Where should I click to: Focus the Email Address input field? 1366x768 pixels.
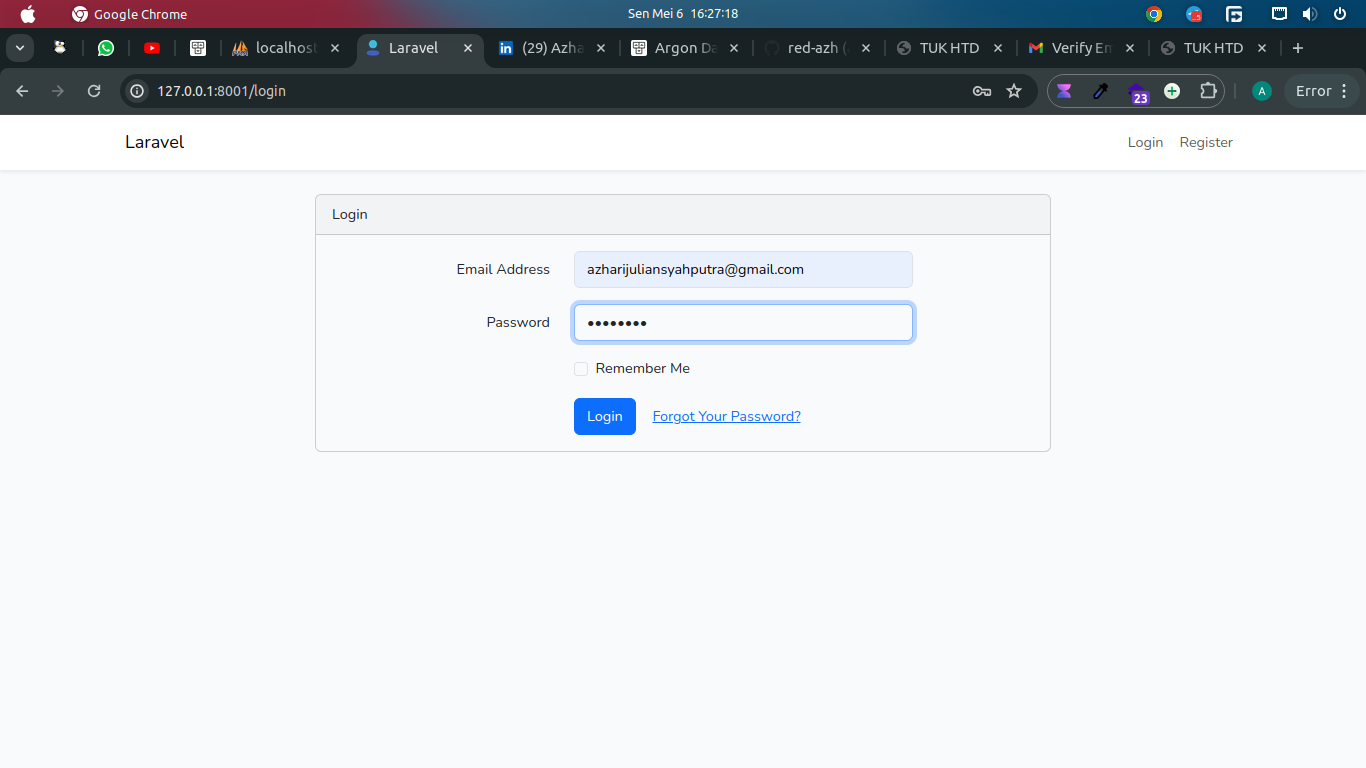pos(743,269)
